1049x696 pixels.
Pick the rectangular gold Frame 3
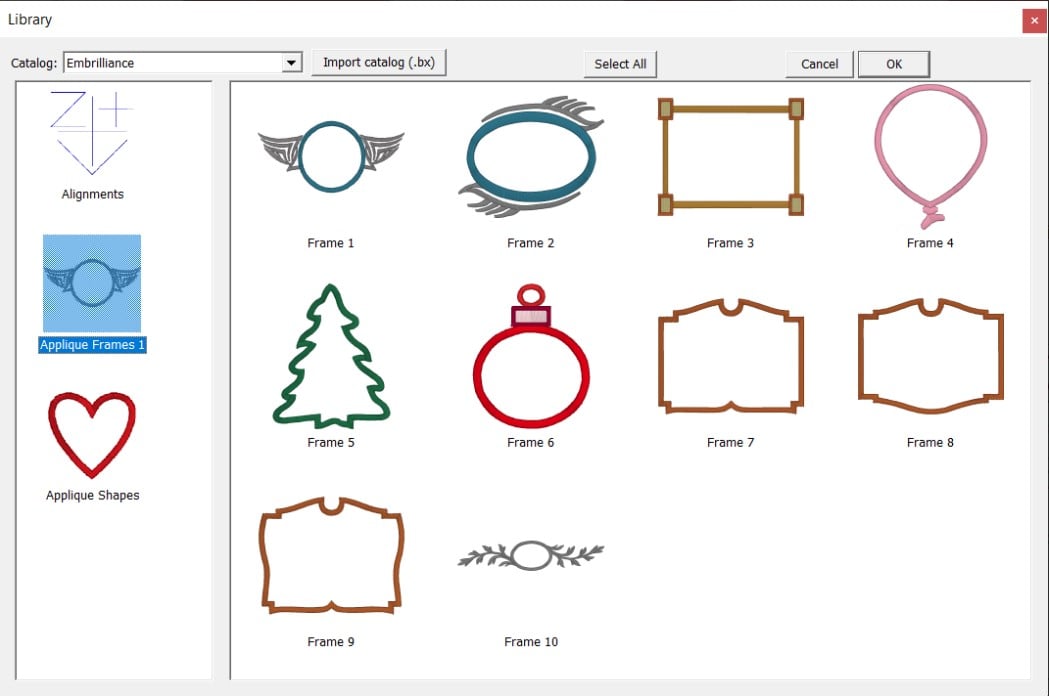731,157
